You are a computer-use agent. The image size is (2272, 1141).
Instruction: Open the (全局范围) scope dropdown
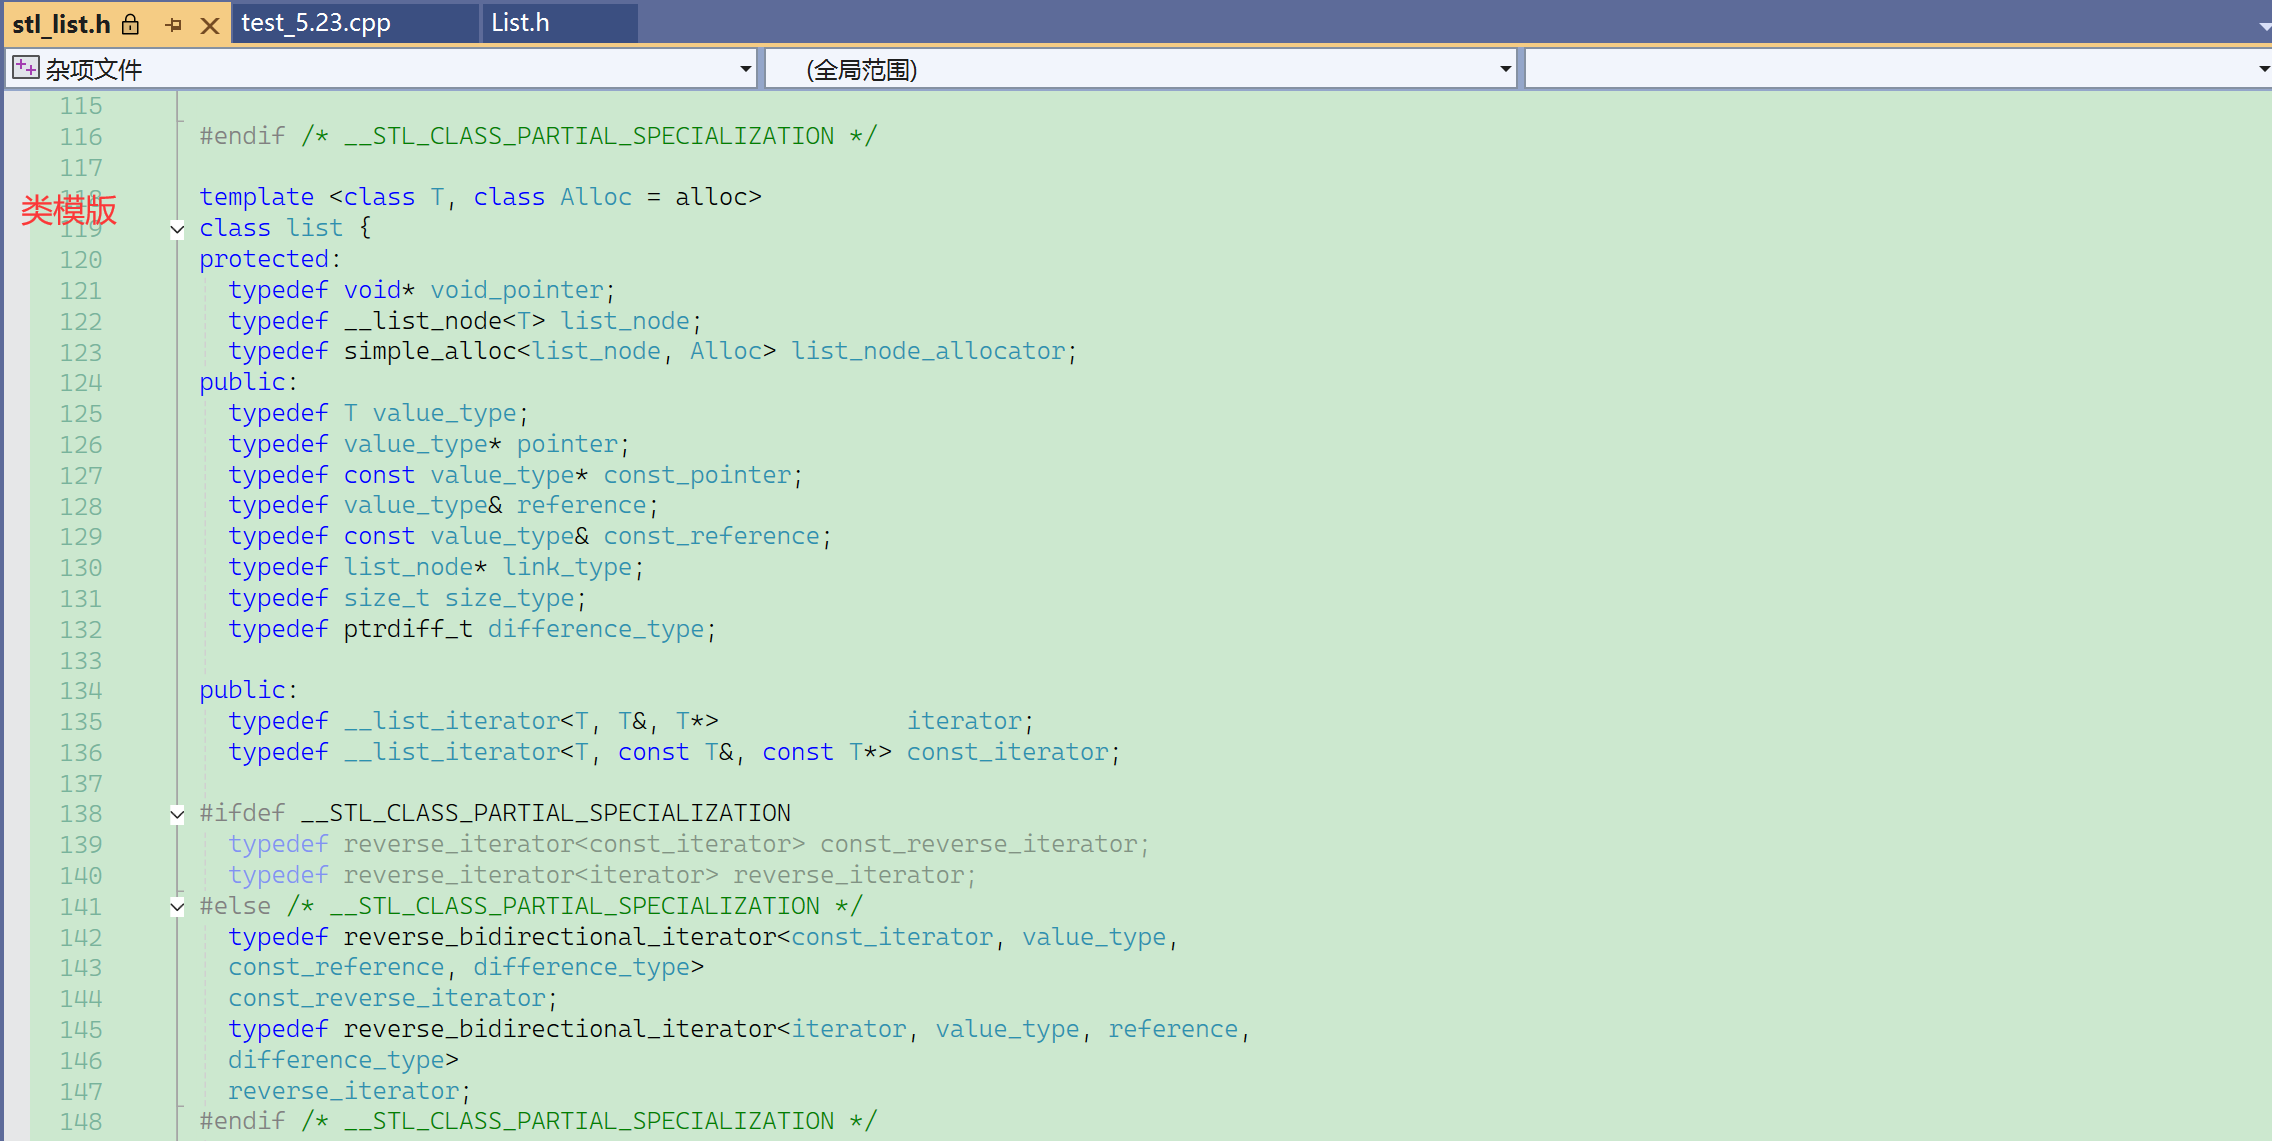tap(1505, 69)
